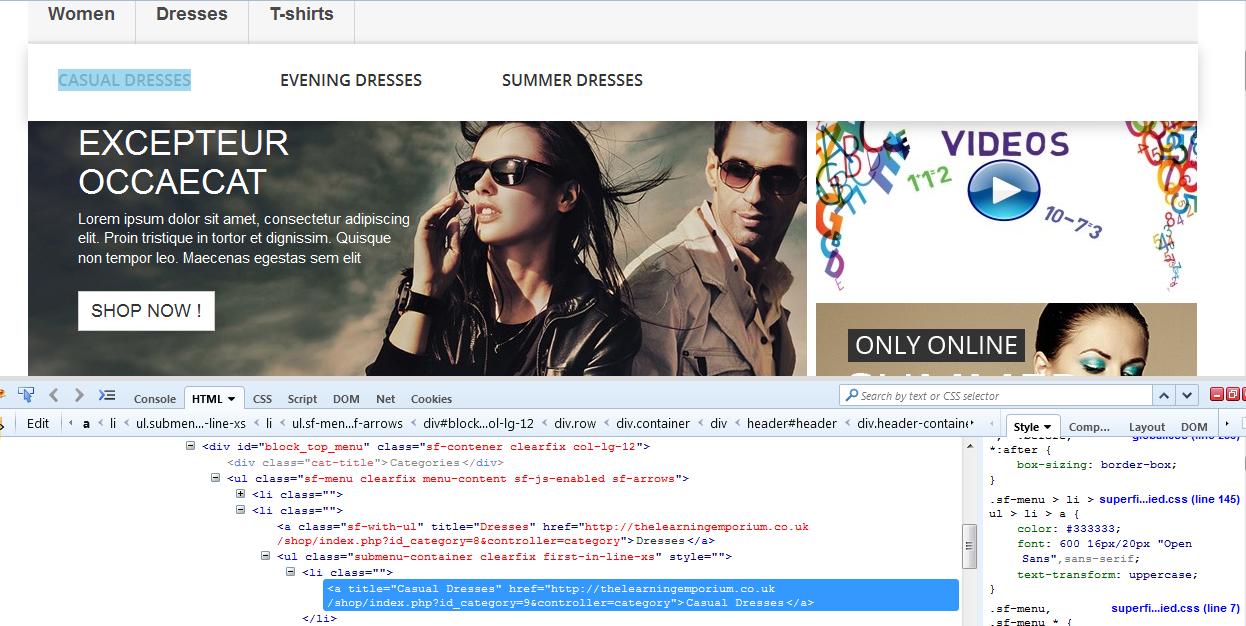Open the Women menu category
1246x626 pixels.
click(x=81, y=15)
